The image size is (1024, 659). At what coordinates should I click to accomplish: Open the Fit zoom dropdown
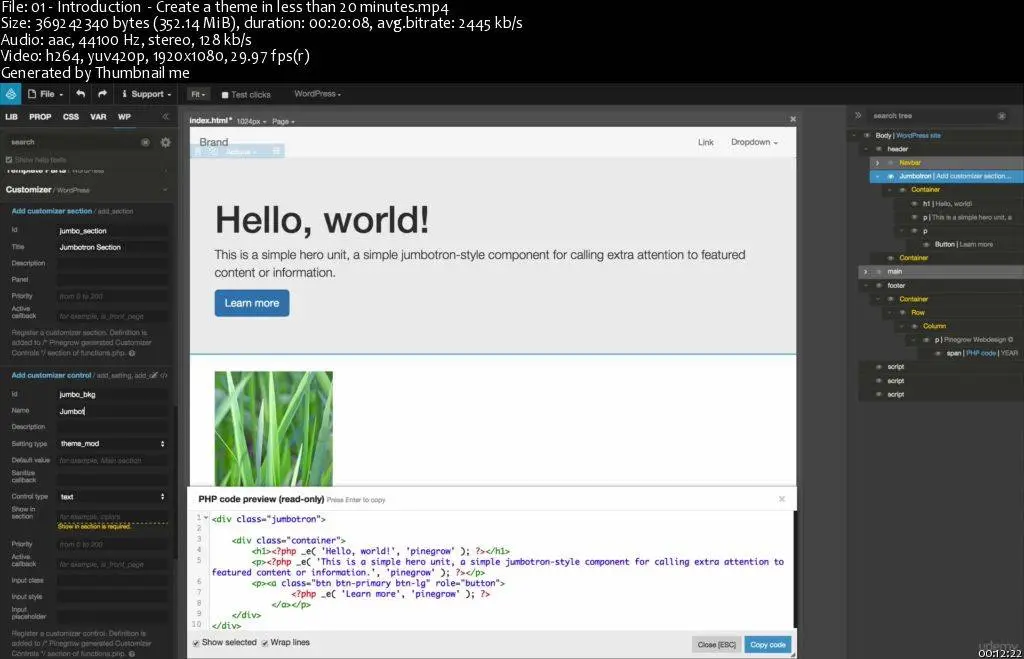(x=198, y=95)
